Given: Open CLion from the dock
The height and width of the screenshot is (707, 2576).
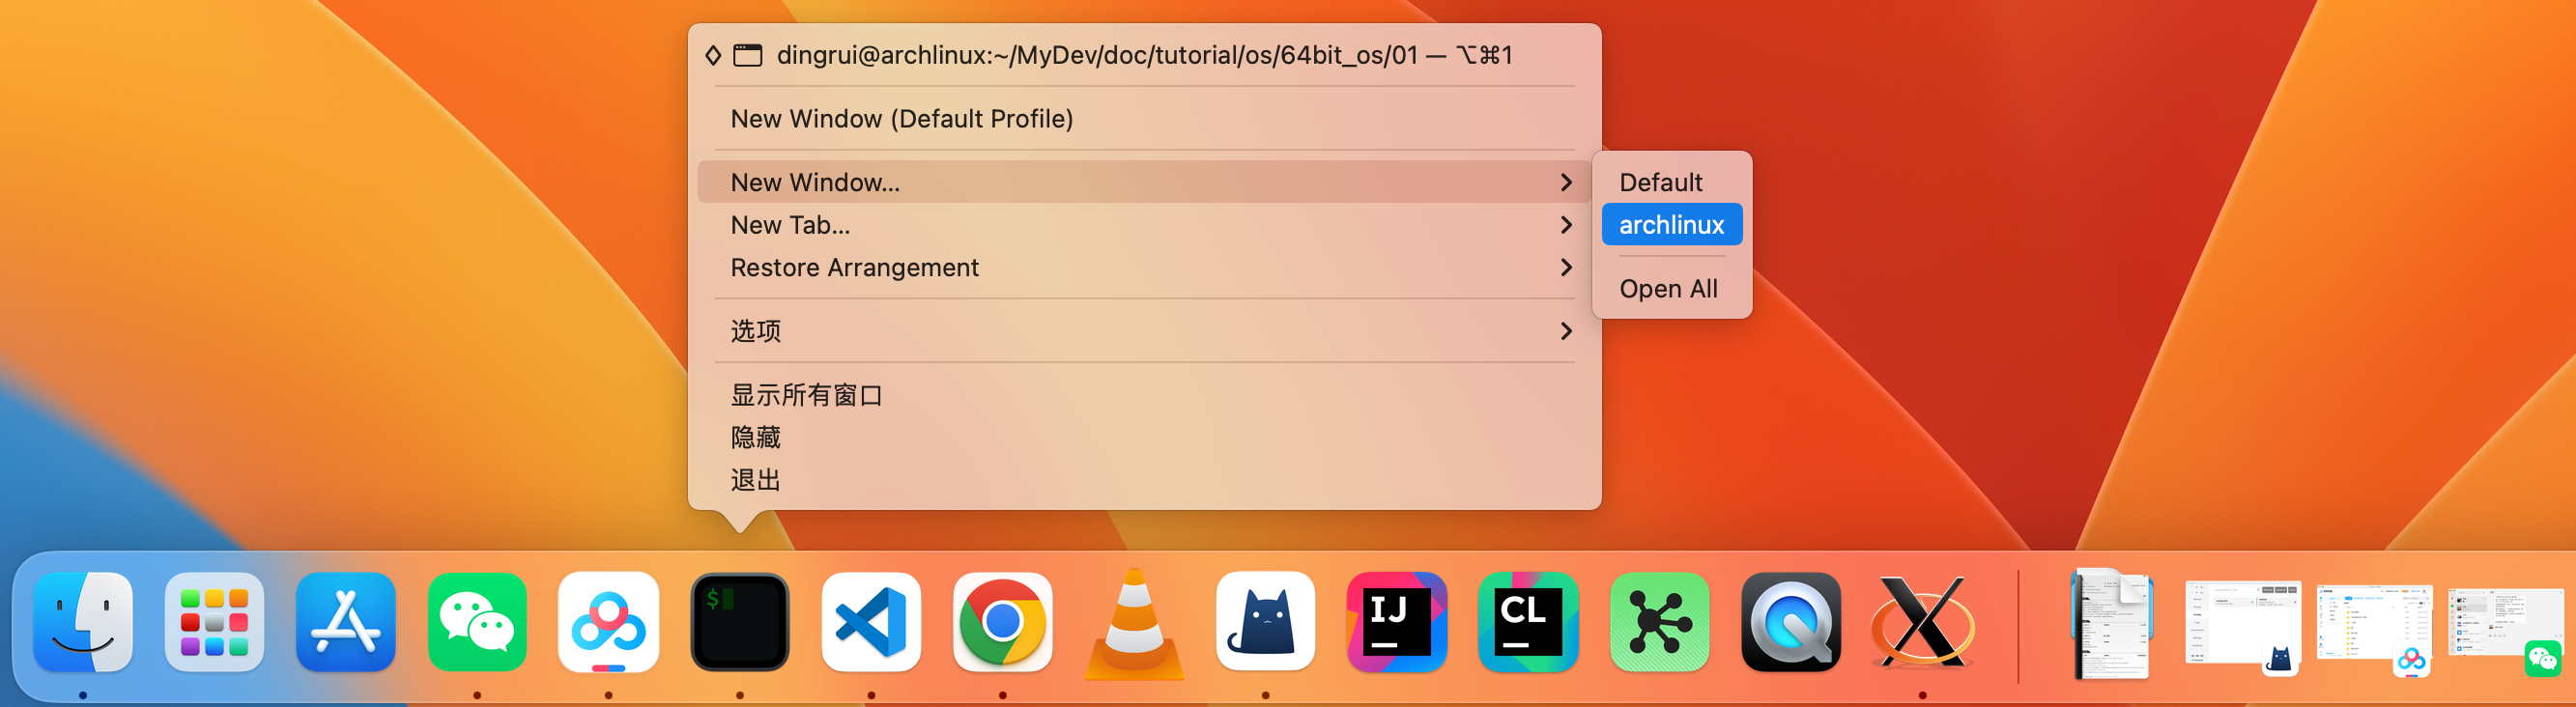Looking at the screenshot, I should click(x=1527, y=622).
